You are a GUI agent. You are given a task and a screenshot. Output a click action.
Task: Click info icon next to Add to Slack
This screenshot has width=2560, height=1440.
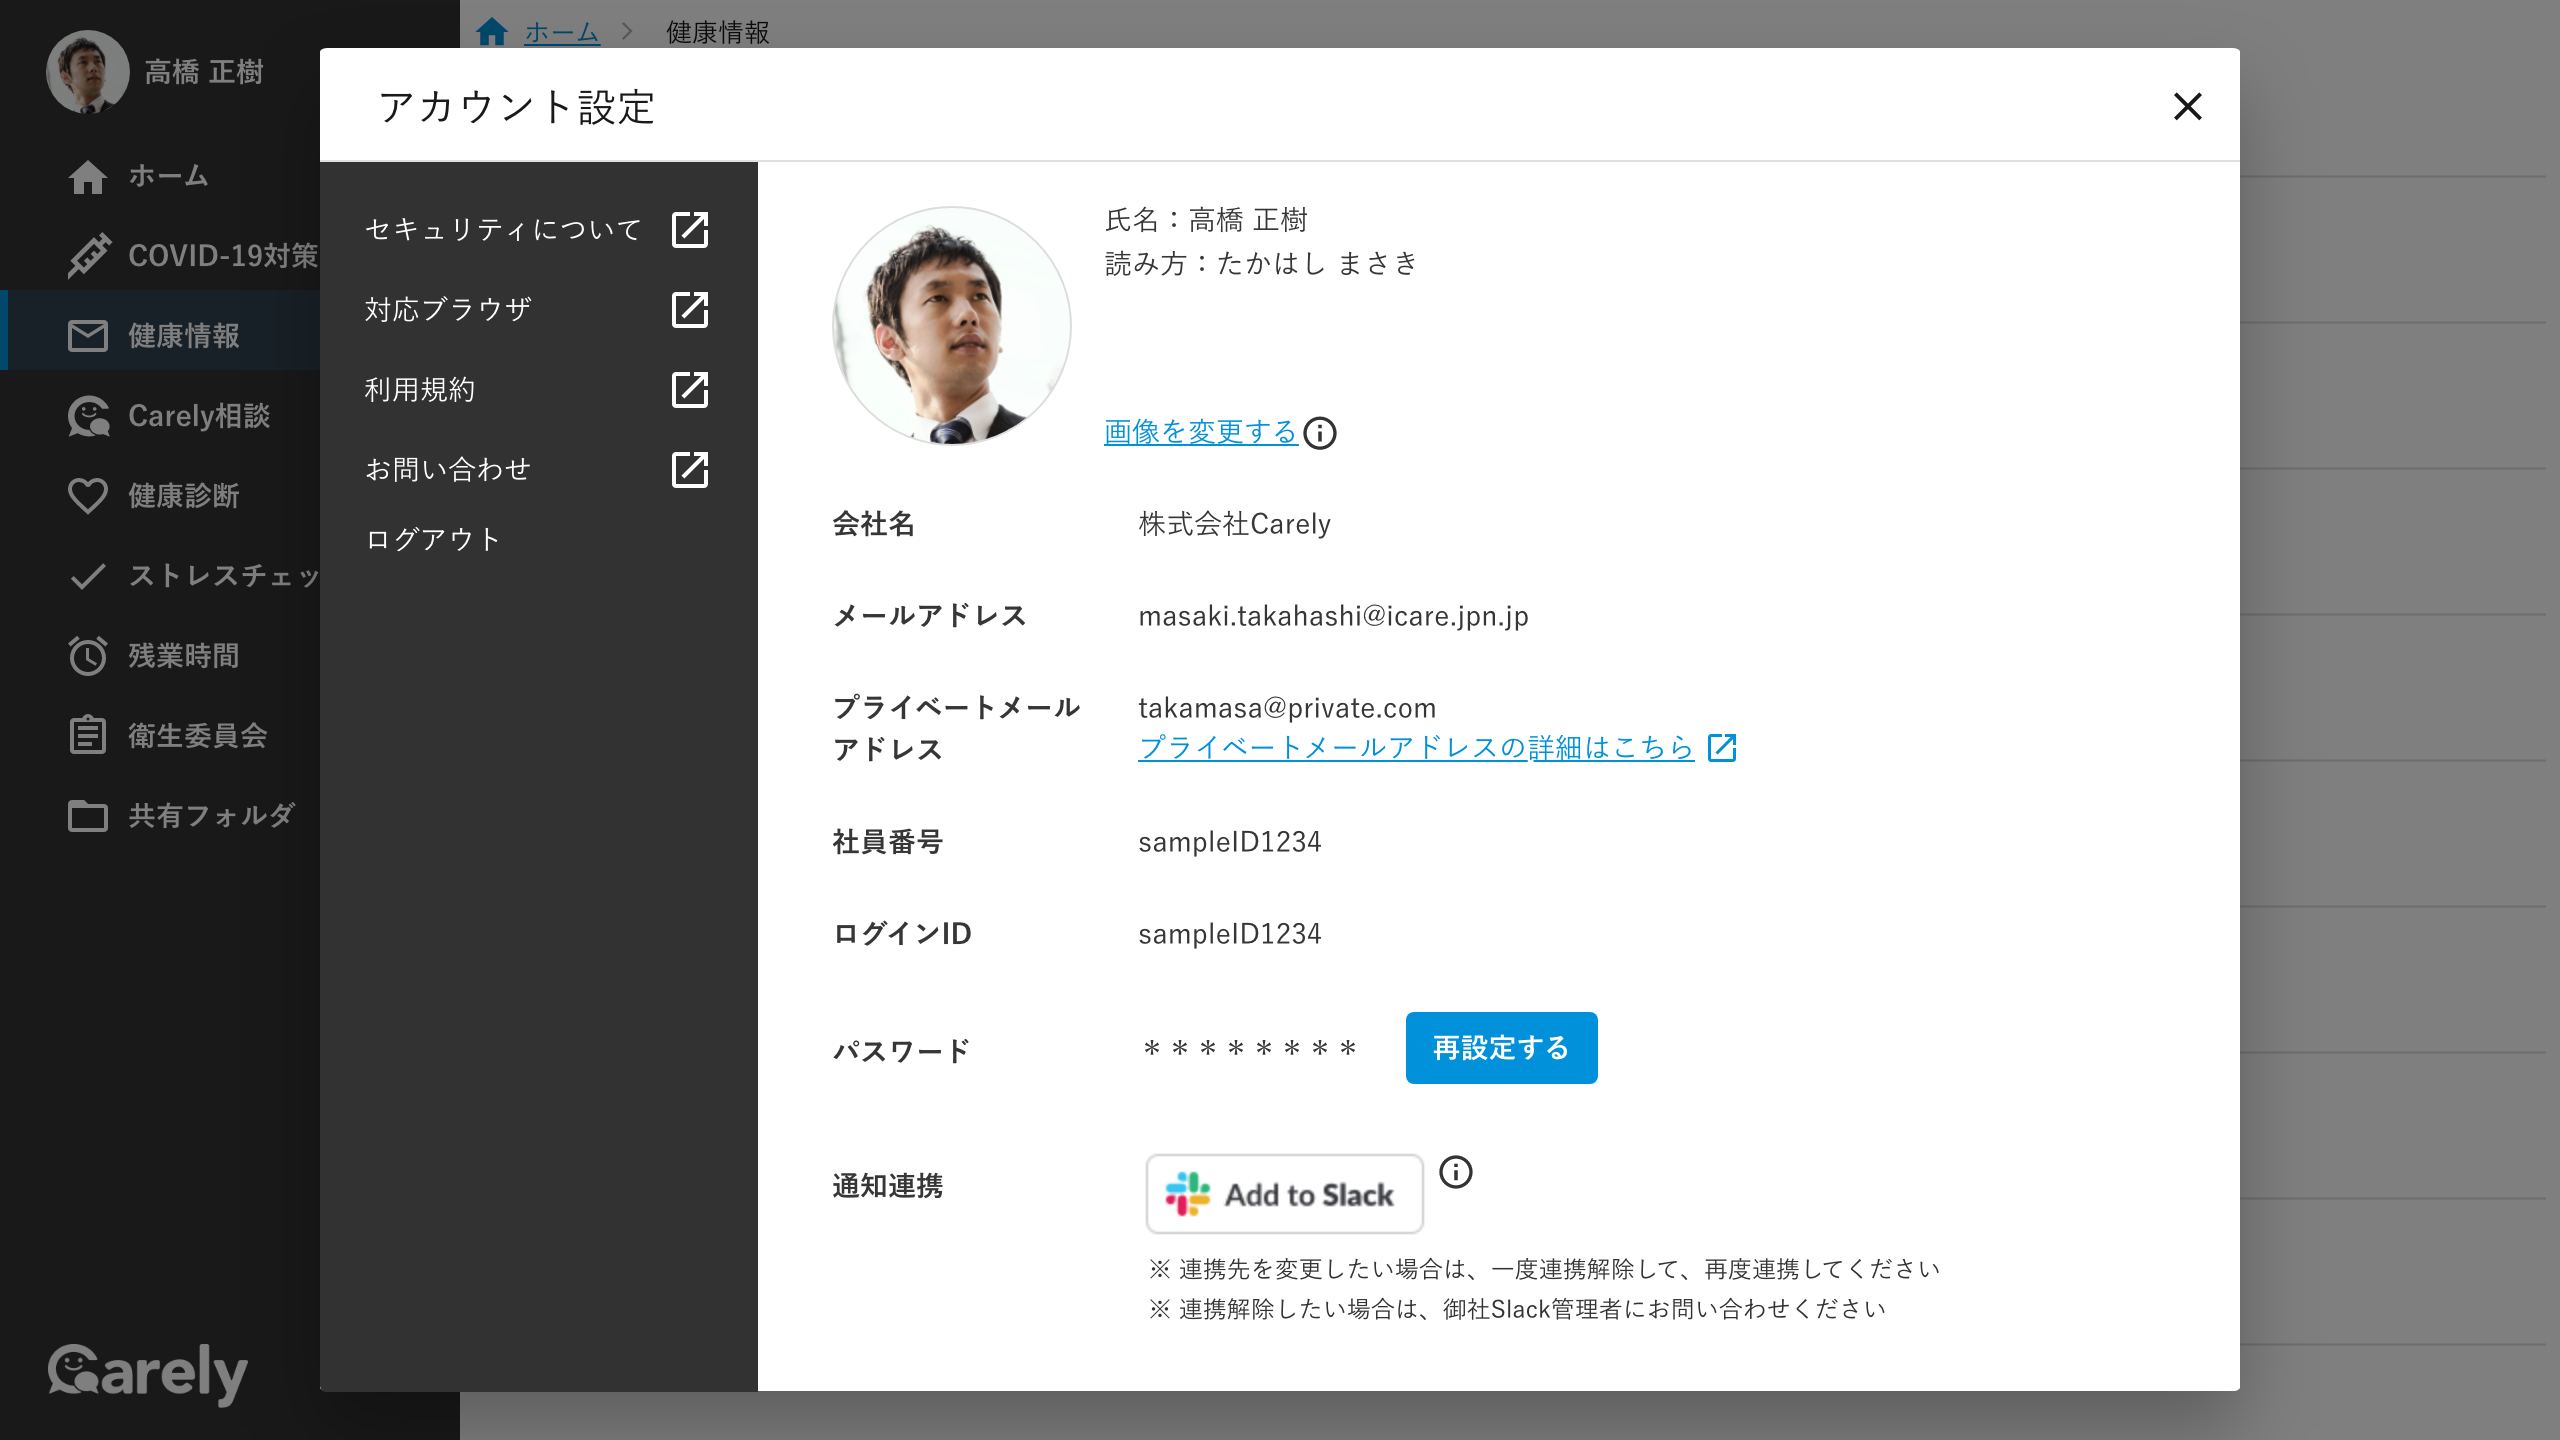(1455, 1172)
